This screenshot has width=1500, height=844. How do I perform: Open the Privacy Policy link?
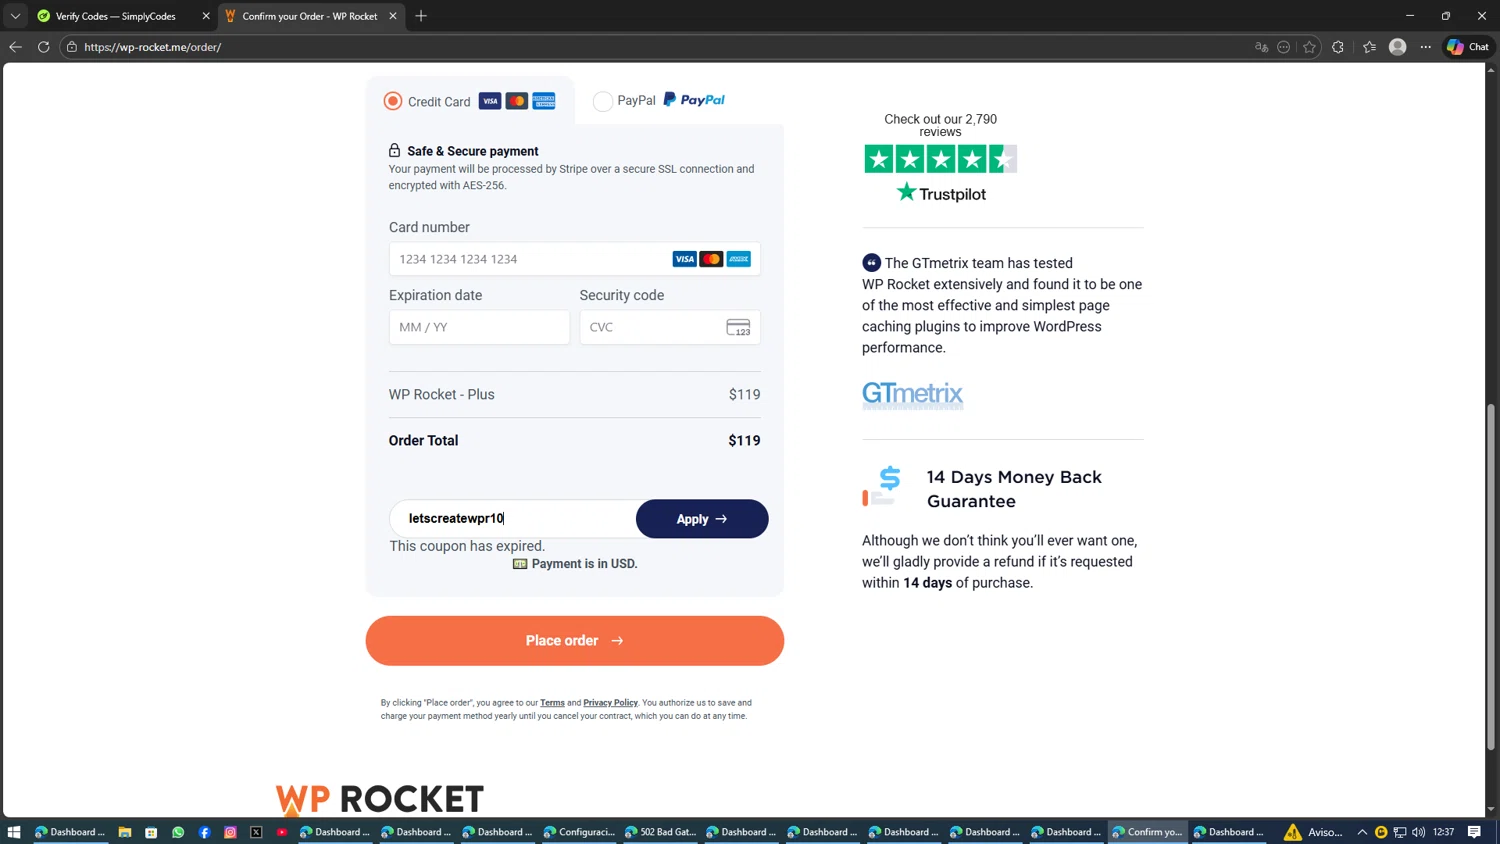[x=610, y=703]
